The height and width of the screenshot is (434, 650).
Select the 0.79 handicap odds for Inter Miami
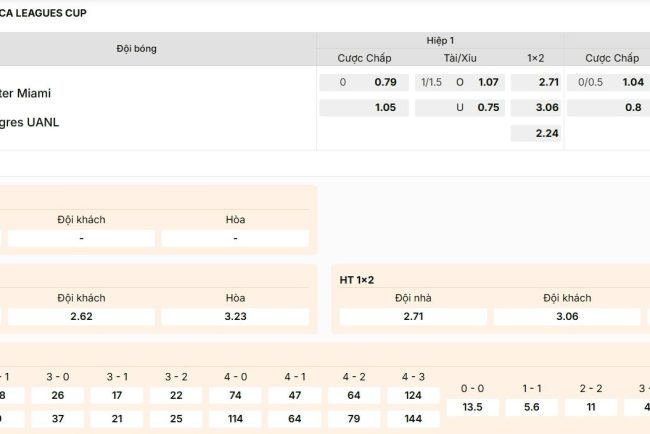tap(385, 82)
